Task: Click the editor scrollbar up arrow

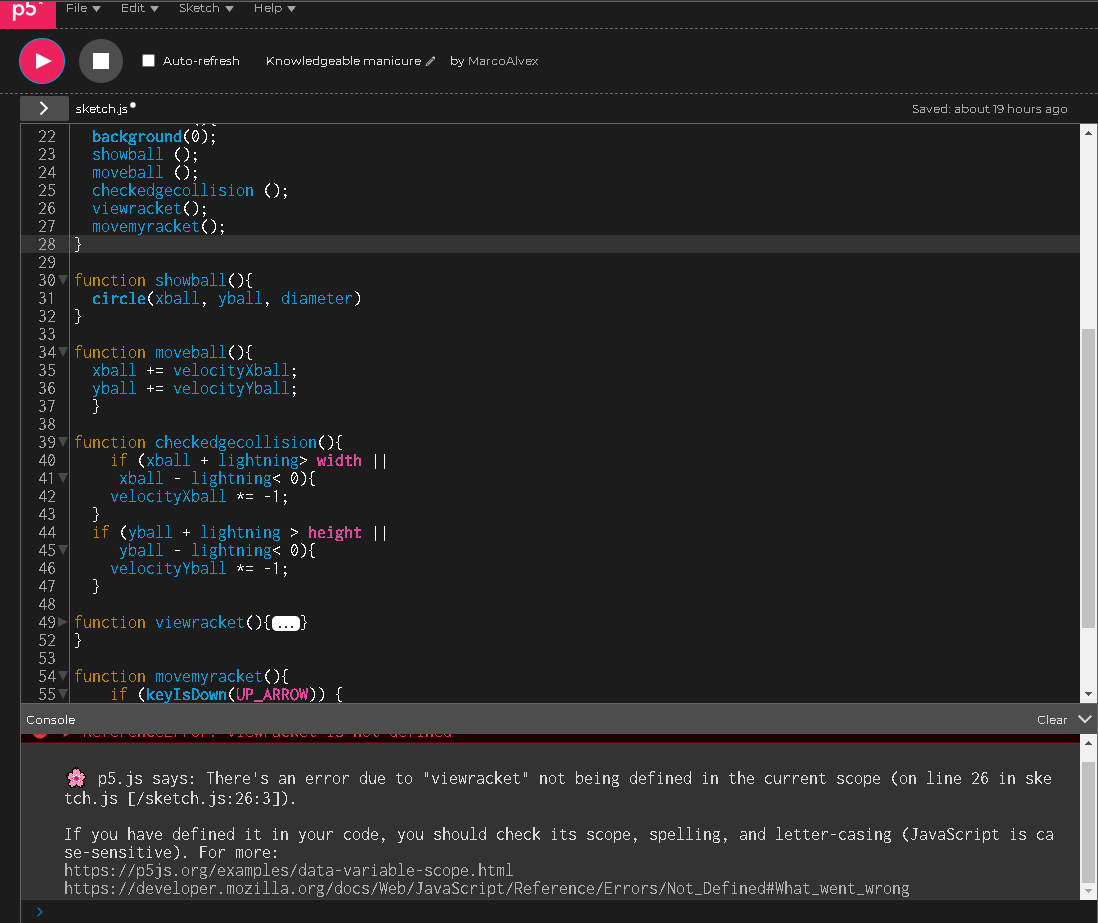Action: point(1088,132)
